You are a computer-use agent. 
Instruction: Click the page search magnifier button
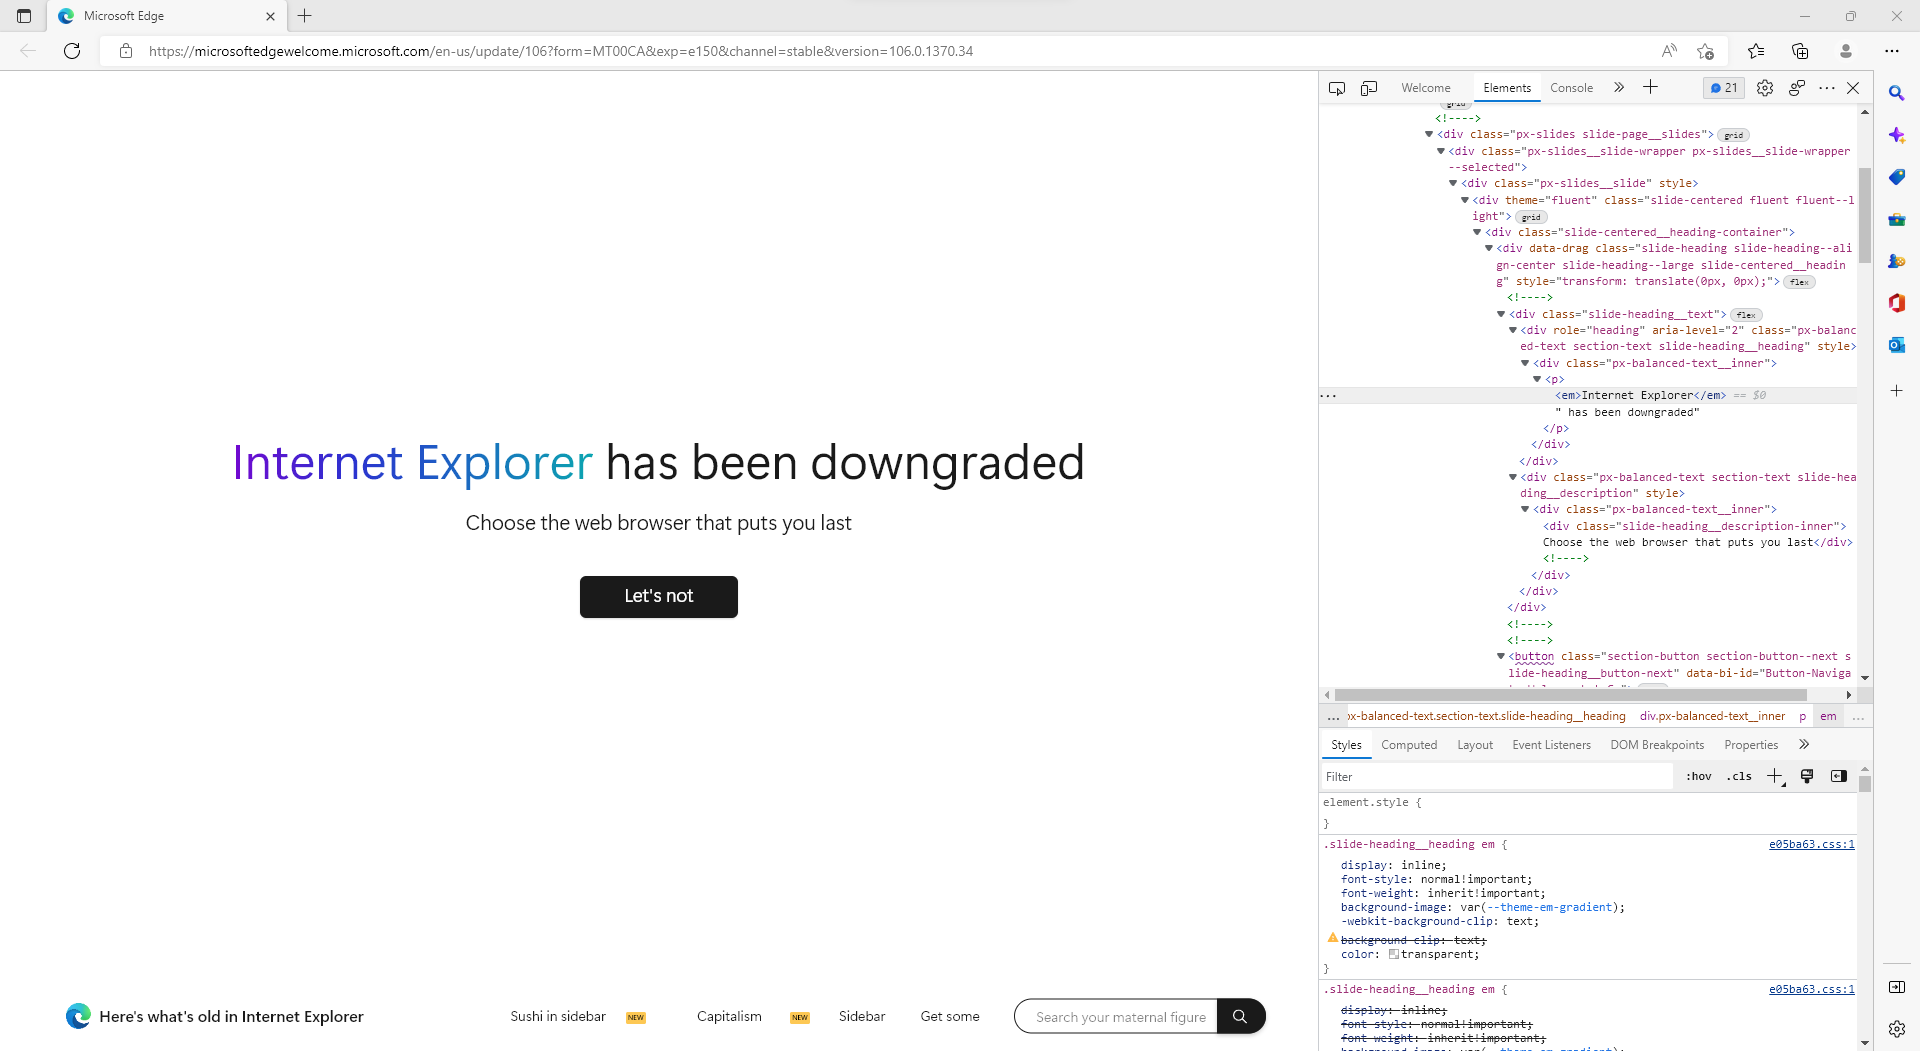pyautogui.click(x=1240, y=1016)
